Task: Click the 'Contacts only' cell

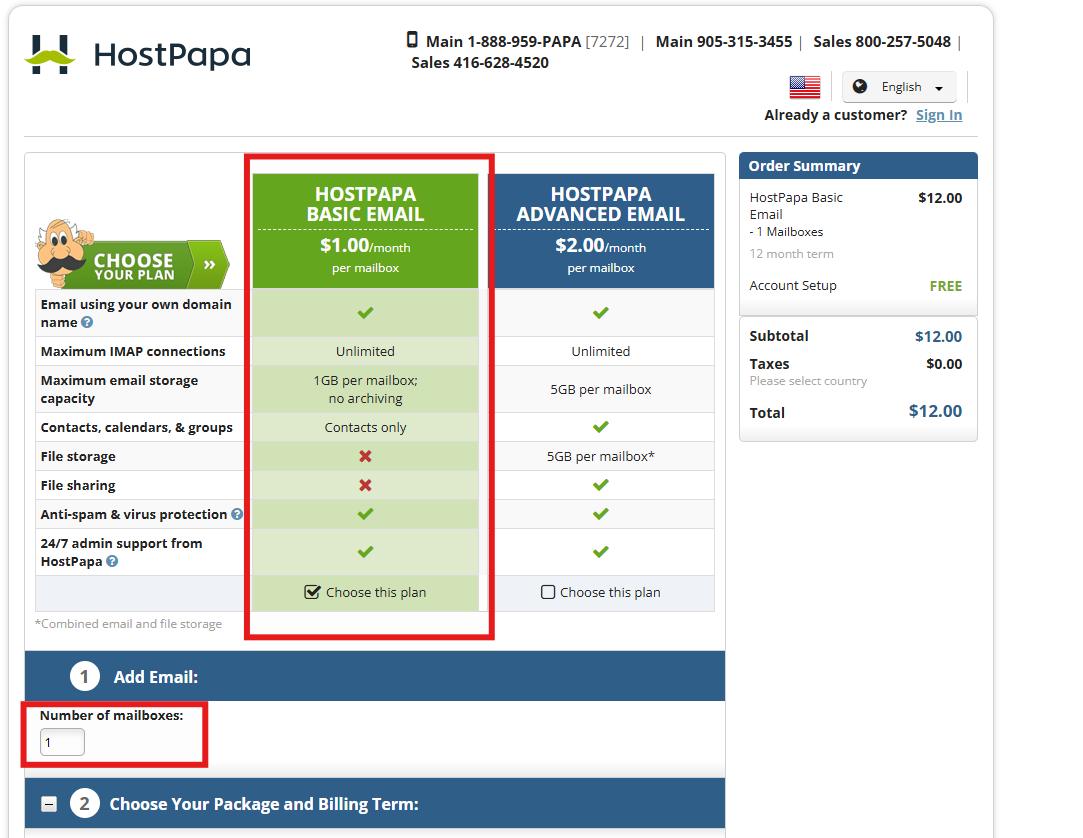Action: [365, 427]
